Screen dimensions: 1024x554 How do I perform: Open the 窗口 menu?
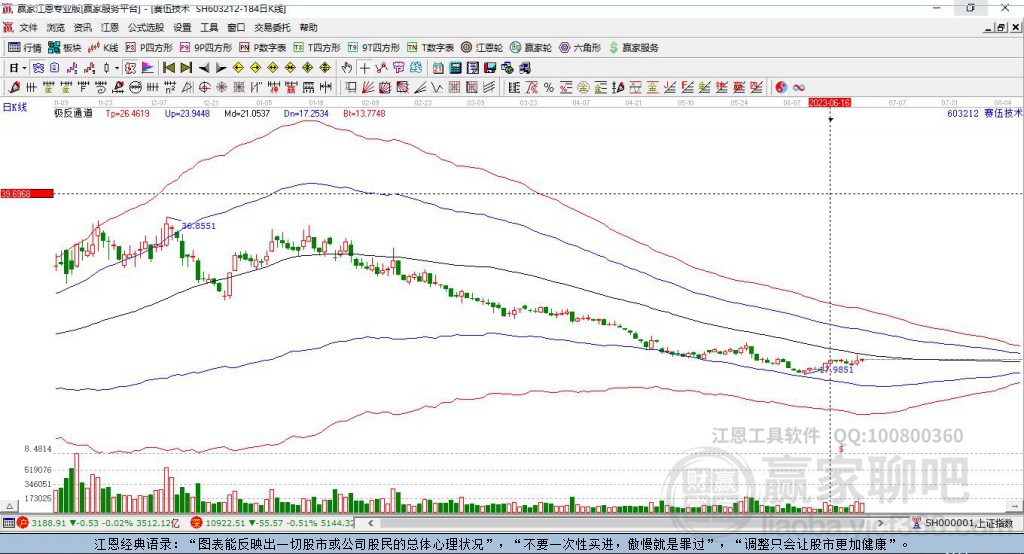click(x=236, y=27)
